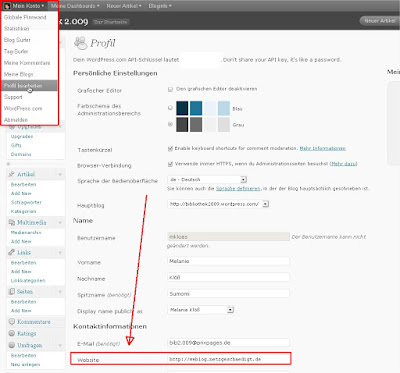The image size is (400, 373).
Task: Click the Kommentare bubble icon in sidebar
Action: pos(12,322)
